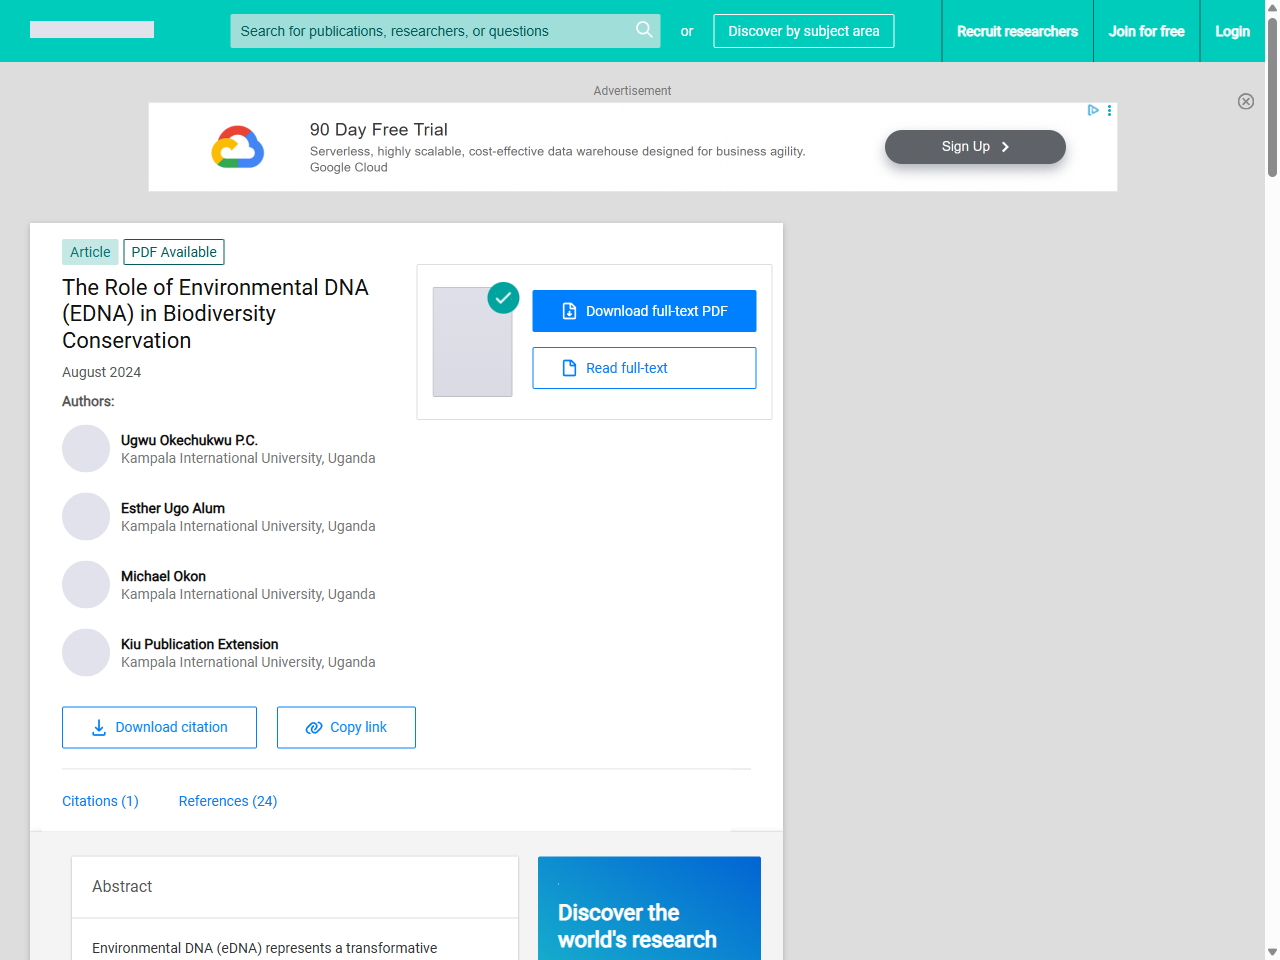1280x960 pixels.
Task: Open the AdChoices three-dot options icon
Action: tap(1108, 110)
